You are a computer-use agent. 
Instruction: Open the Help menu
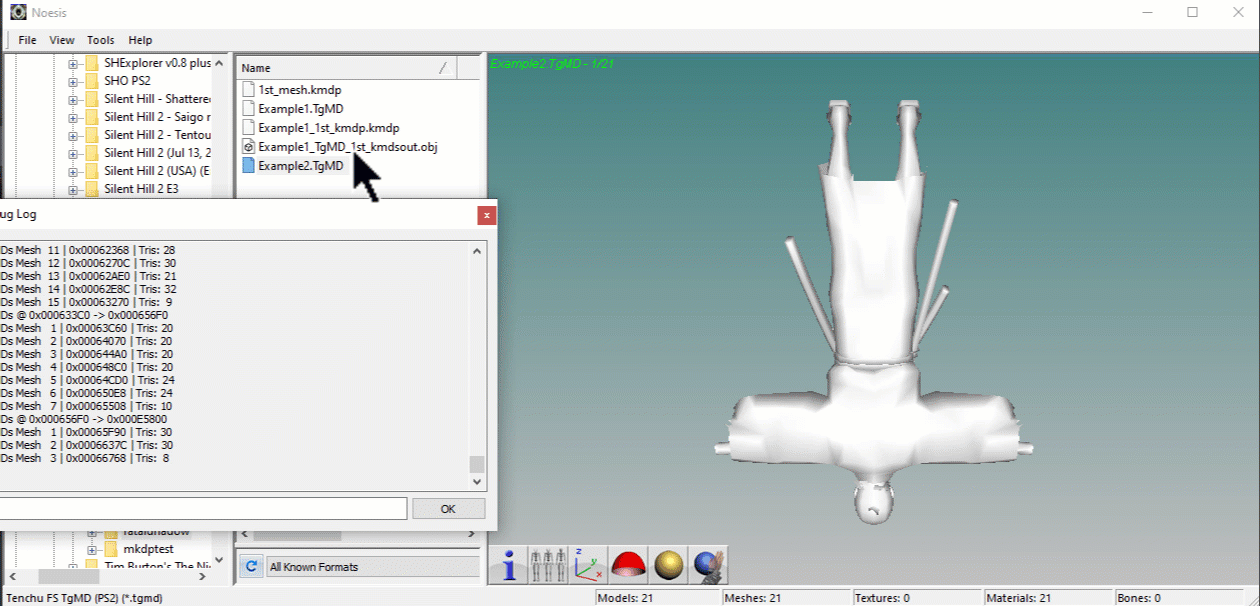click(140, 40)
